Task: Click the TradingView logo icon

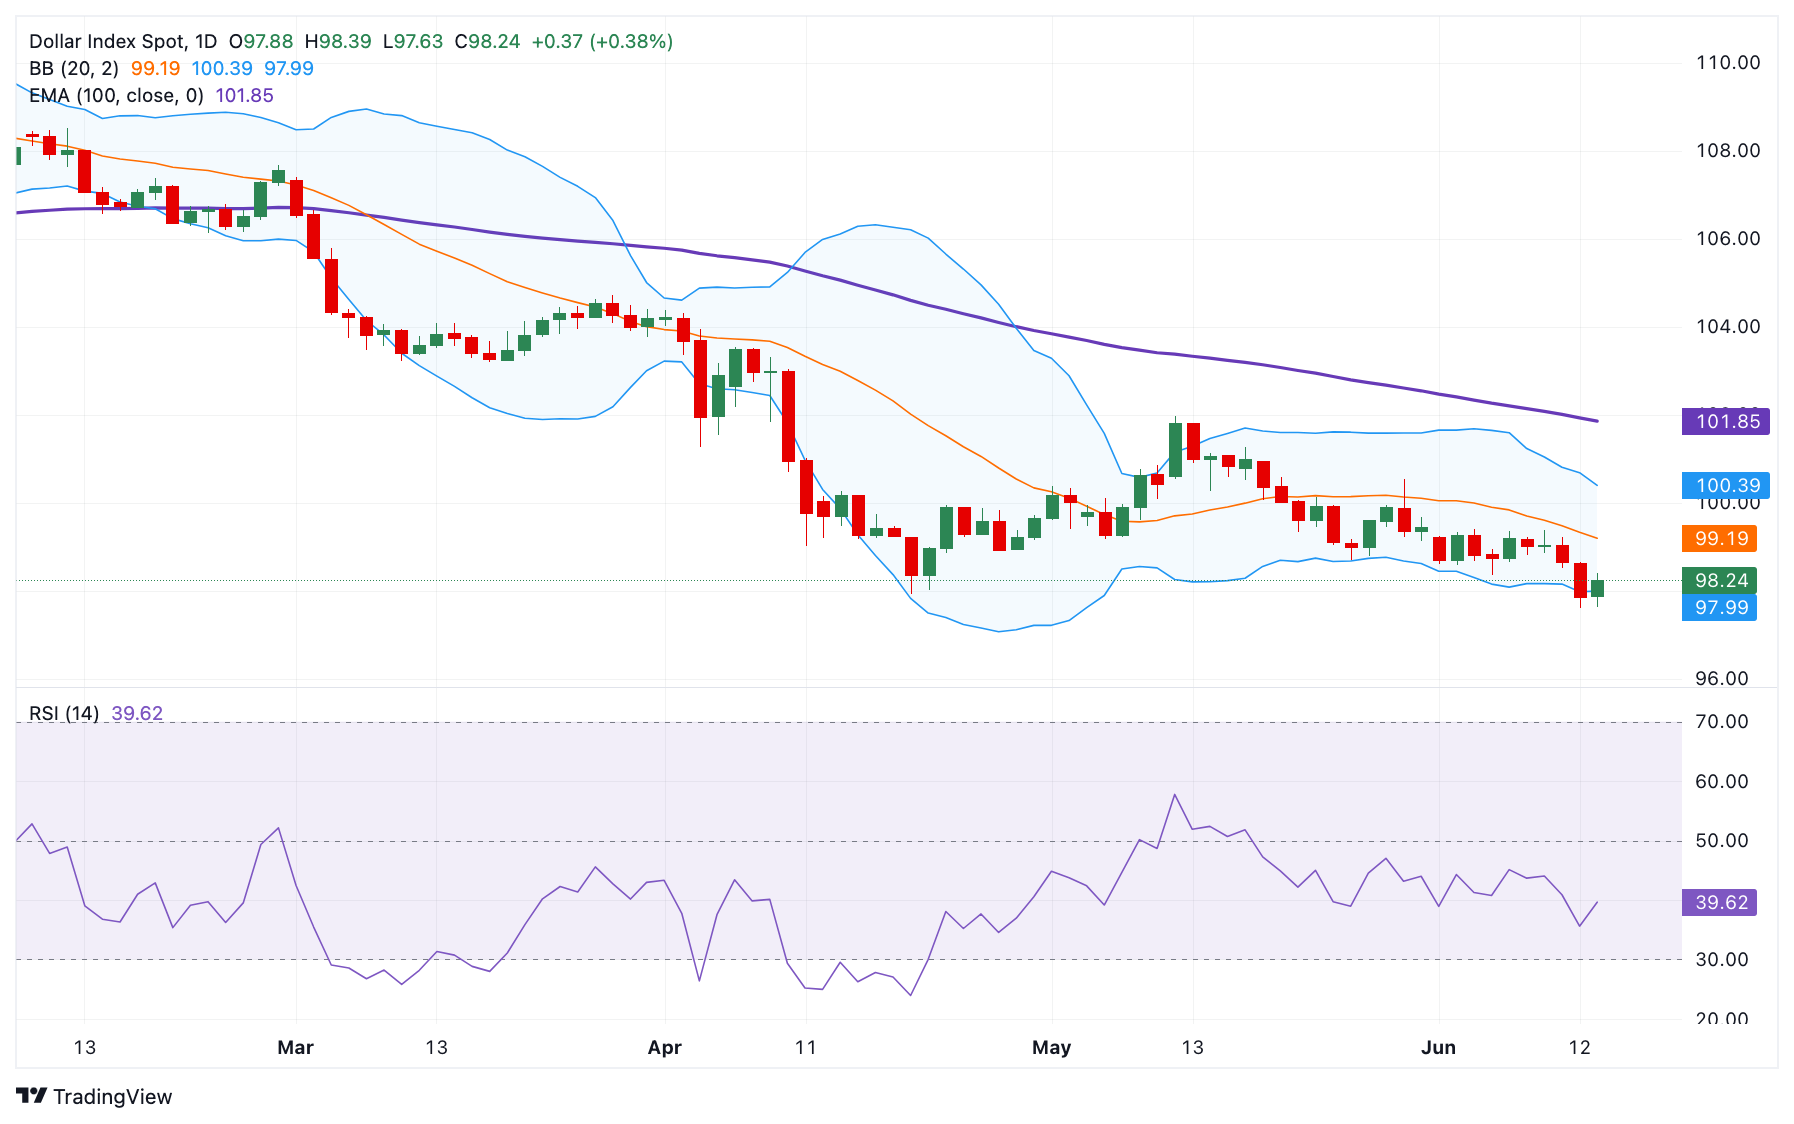Action: coord(32,1096)
